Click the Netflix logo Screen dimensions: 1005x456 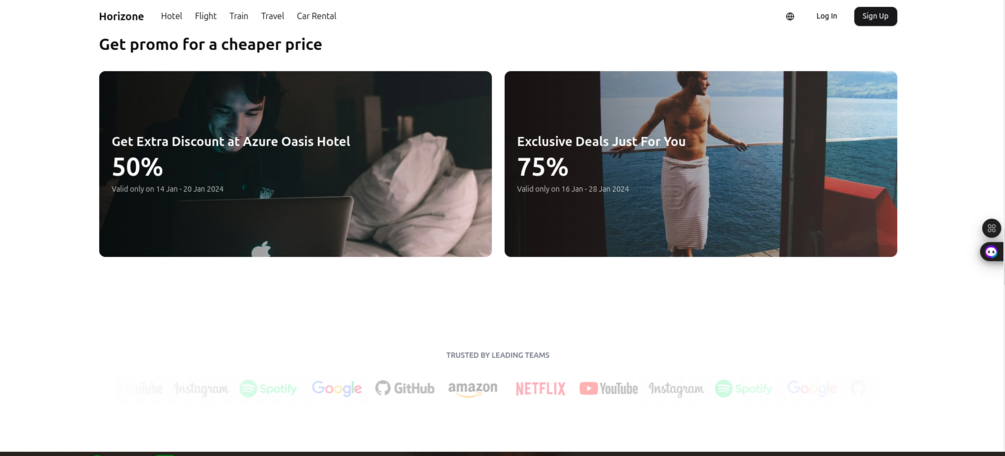(x=540, y=389)
